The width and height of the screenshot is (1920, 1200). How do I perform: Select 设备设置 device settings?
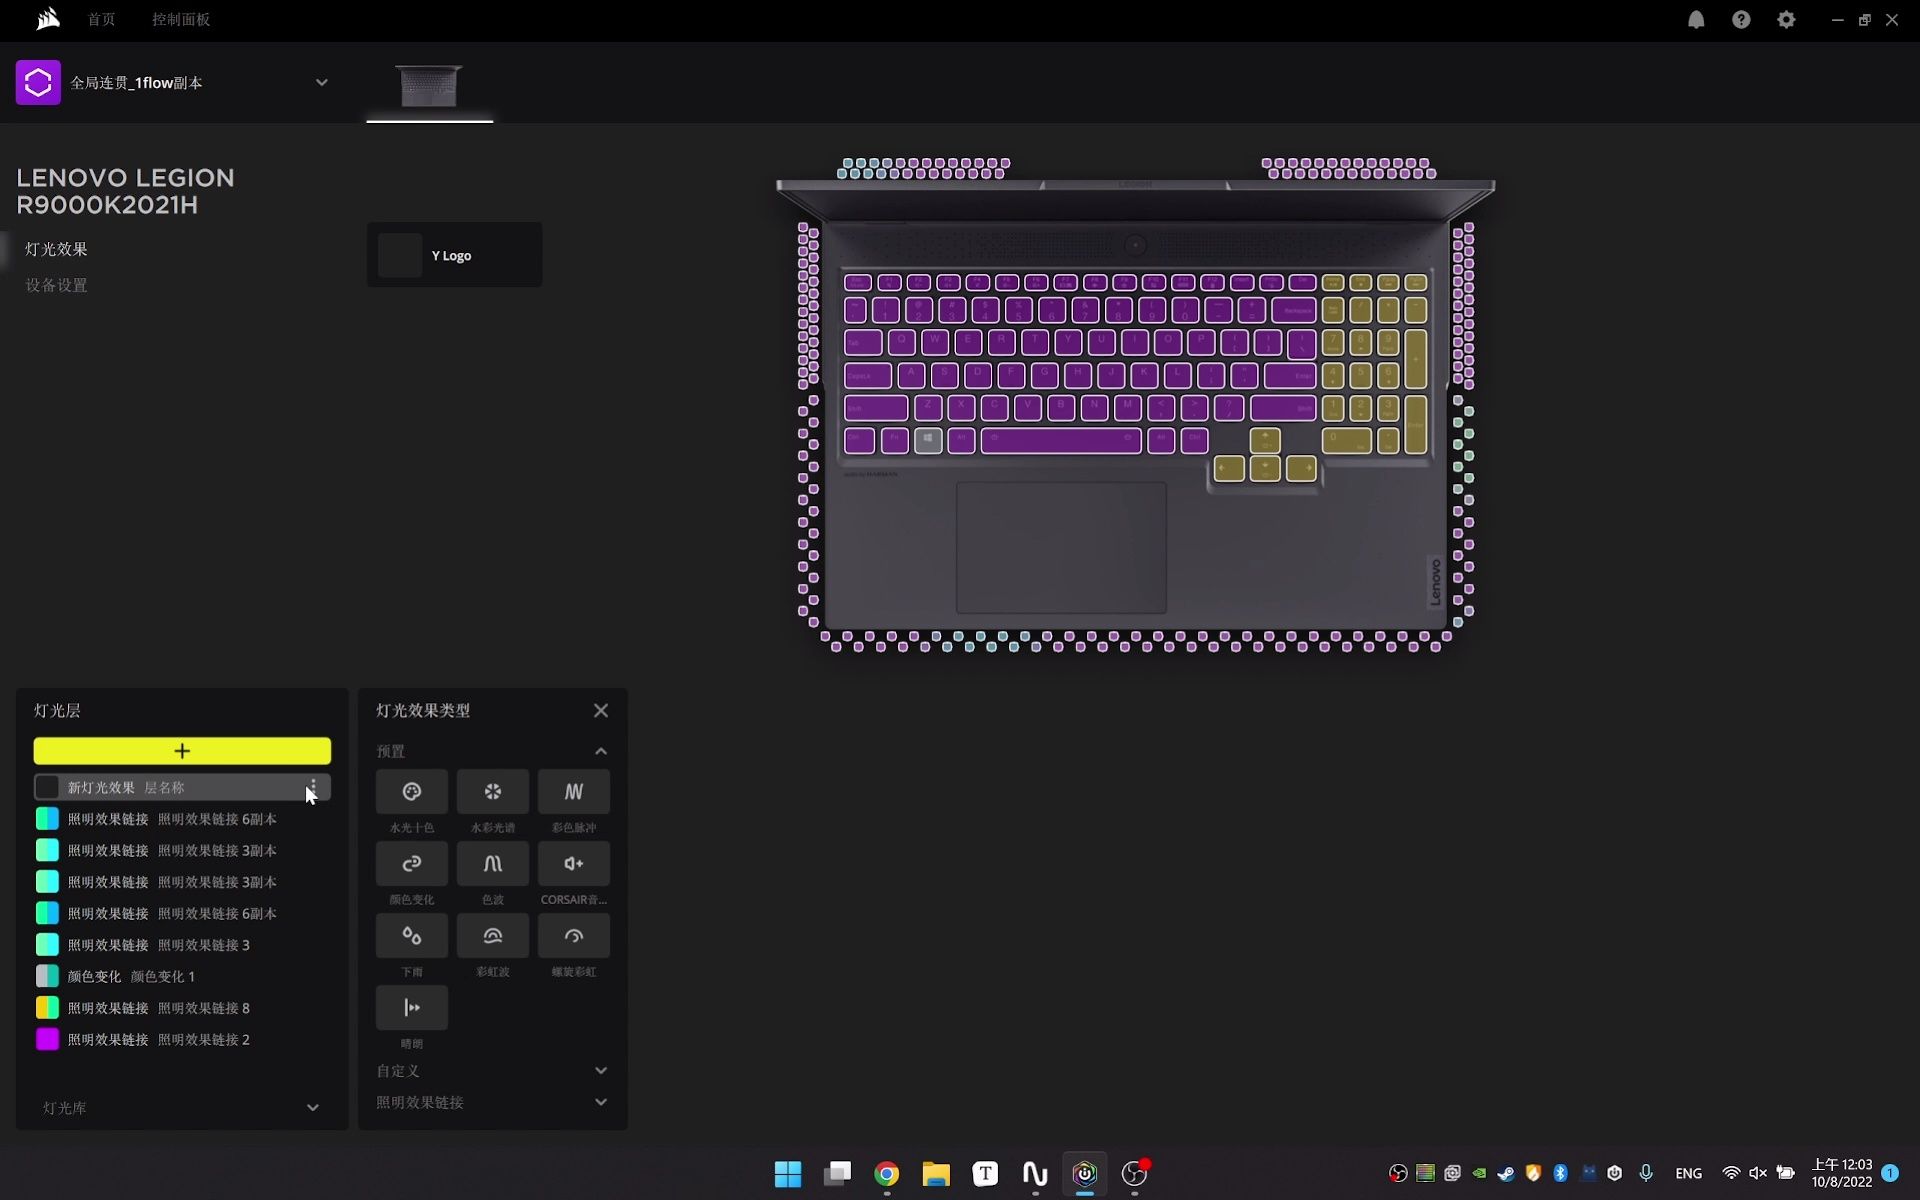coord(56,285)
